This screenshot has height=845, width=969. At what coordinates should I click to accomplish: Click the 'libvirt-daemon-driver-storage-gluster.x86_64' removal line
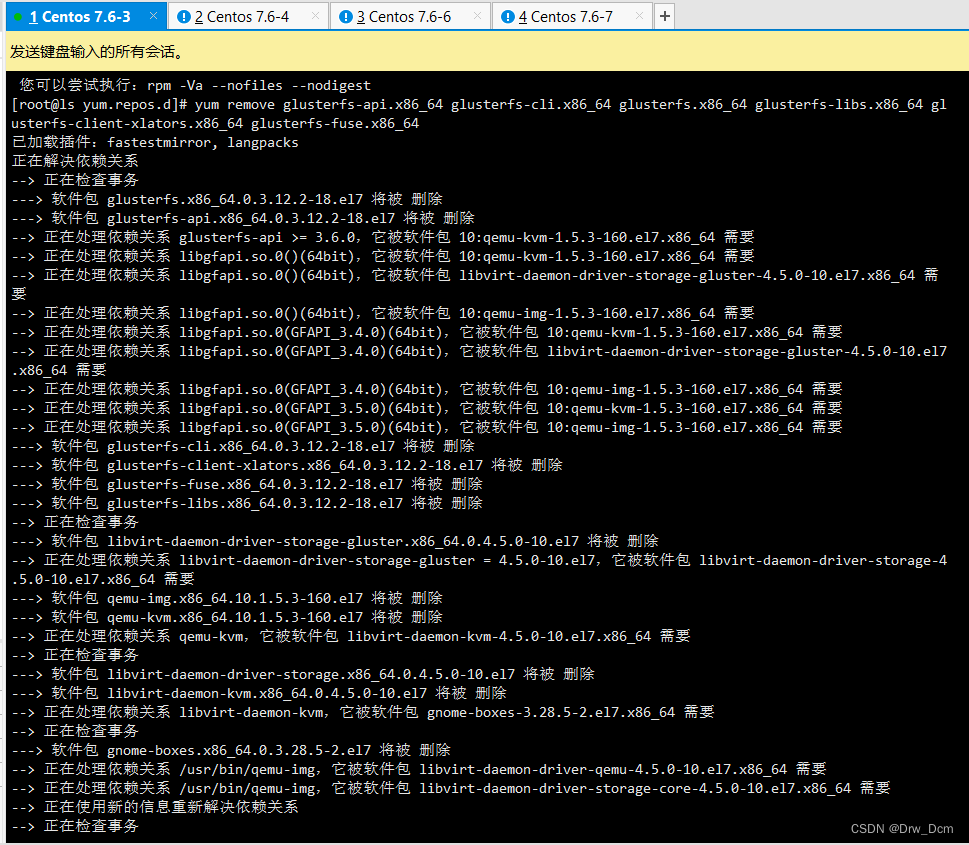tap(336, 541)
